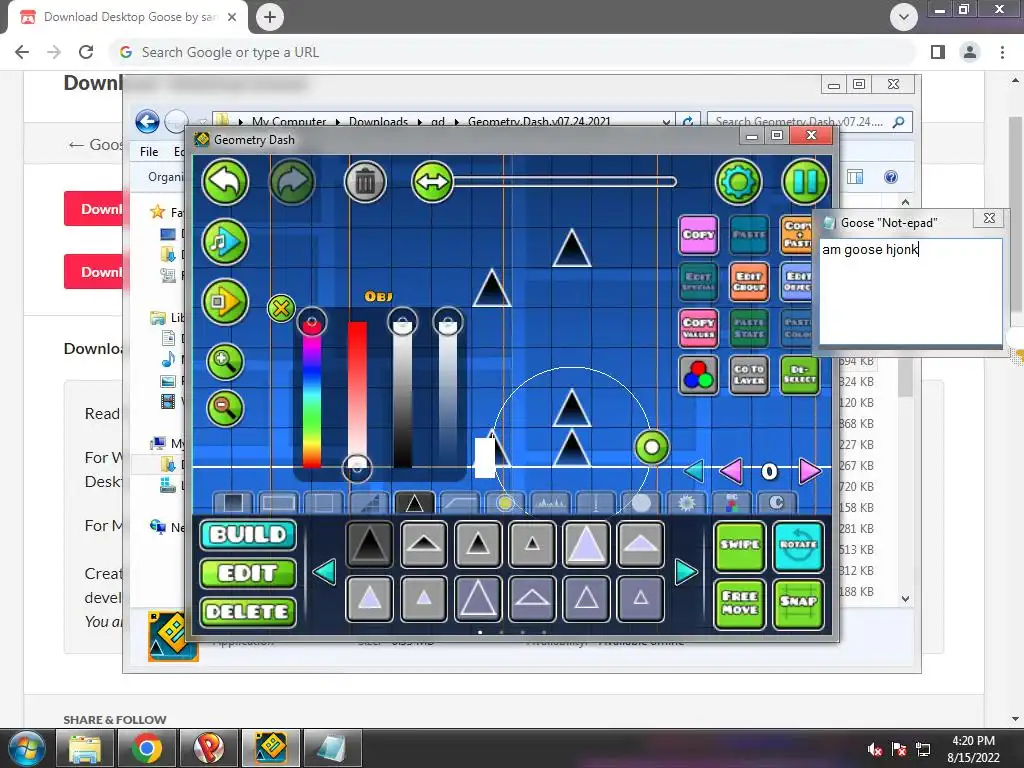
Task: Open Chrome from the taskbar
Action: click(x=147, y=748)
